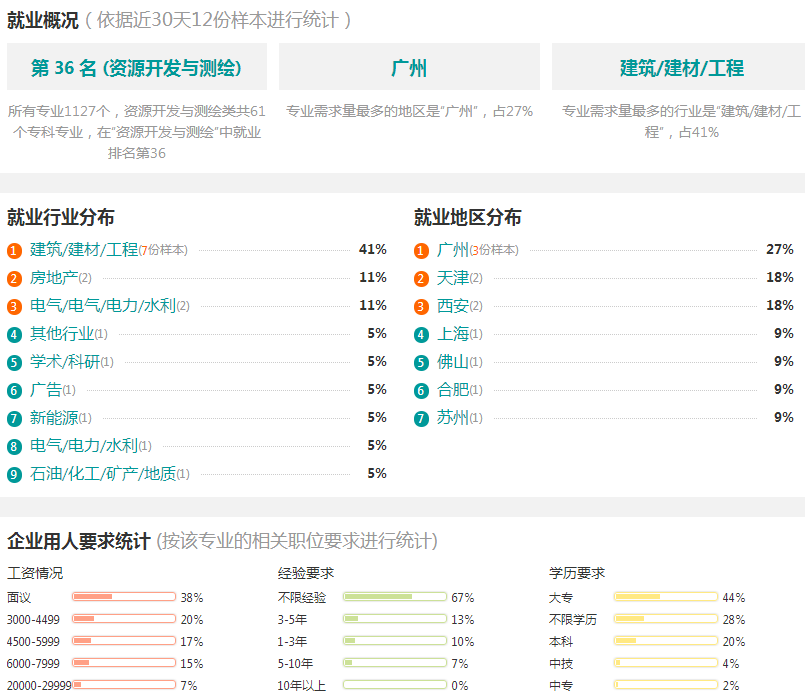Click the 企业用人要求统计 section heading

tap(79, 541)
